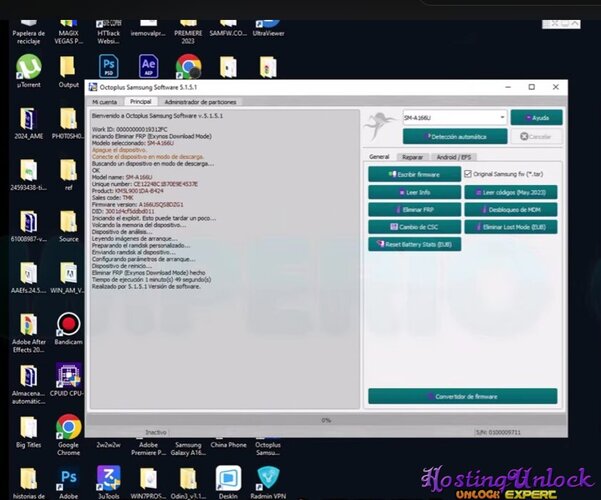Image resolution: width=601 pixels, height=500 pixels.
Task: Launch Radmin VPN desktop shortcut
Action: point(268,482)
